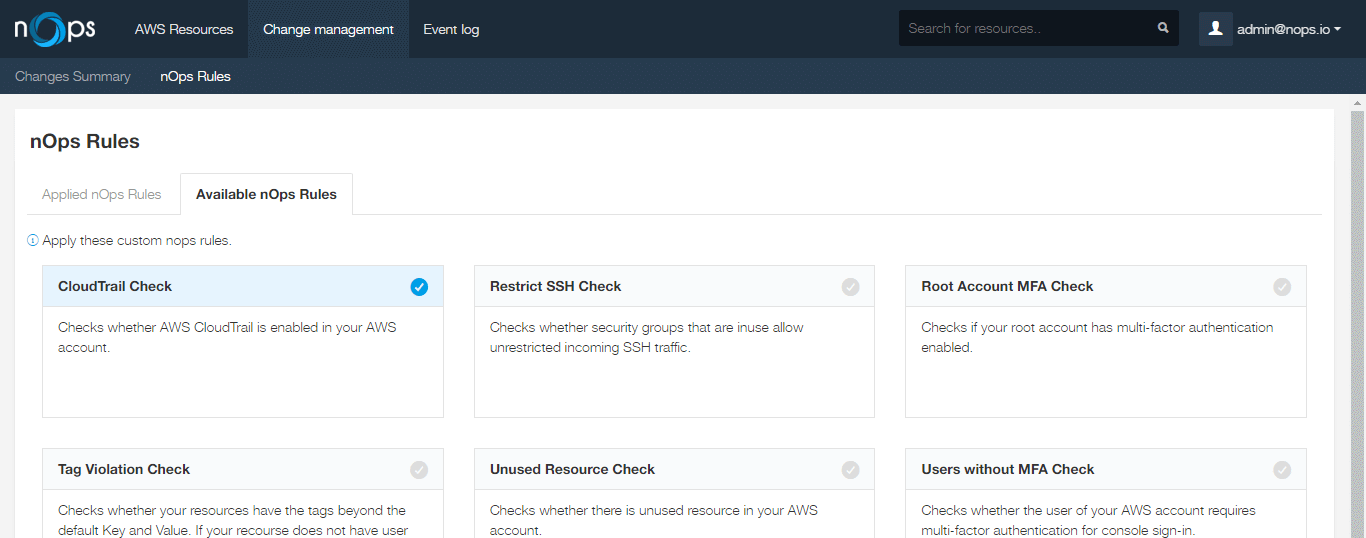Screen dimensions: 1366x538
Task: Enable the Restrict SSH Check rule
Action: [x=850, y=287]
